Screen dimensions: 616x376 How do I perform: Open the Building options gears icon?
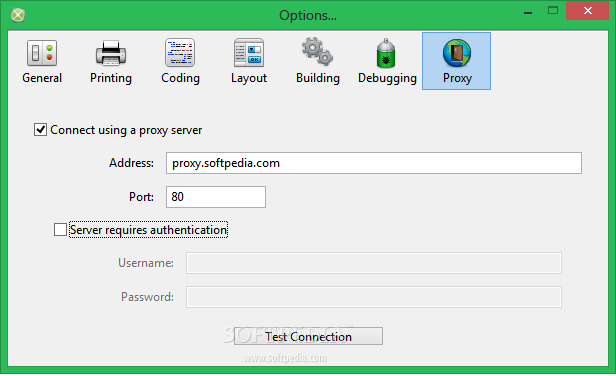tap(317, 51)
